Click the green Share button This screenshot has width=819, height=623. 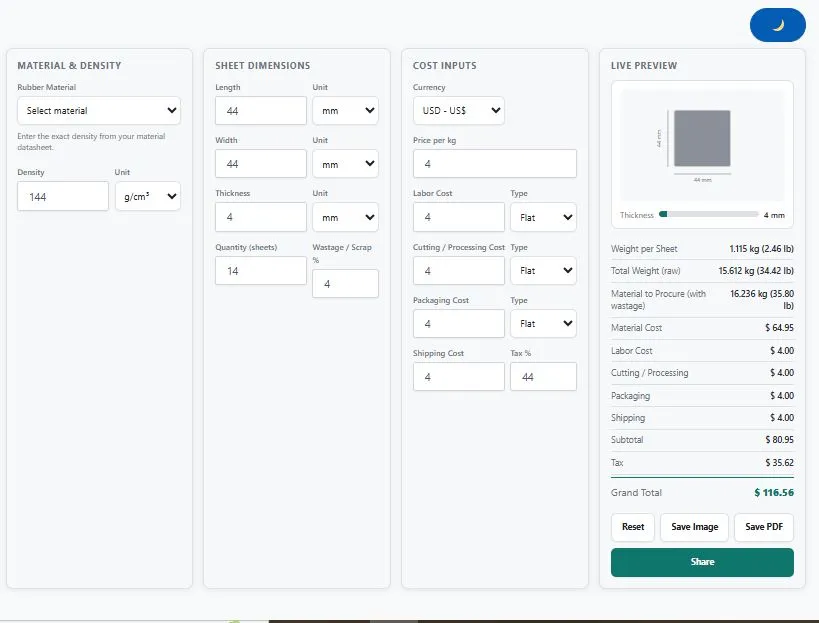click(702, 562)
